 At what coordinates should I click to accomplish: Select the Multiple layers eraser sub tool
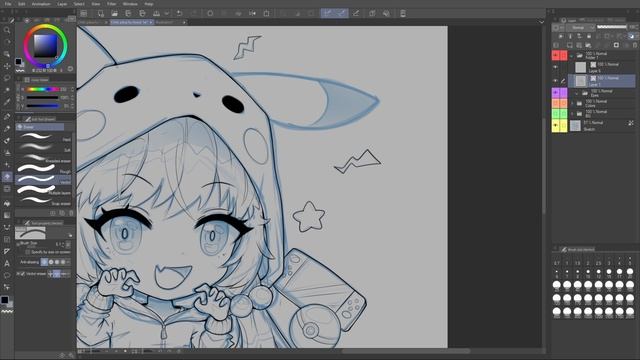click(43, 189)
